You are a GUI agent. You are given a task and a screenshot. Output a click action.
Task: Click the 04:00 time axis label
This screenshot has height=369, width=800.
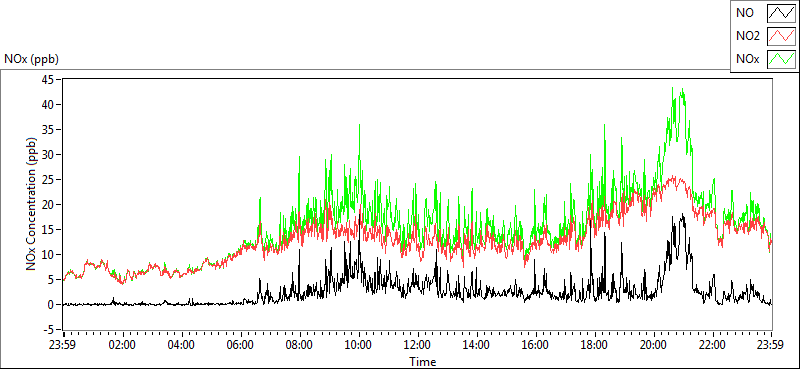tap(182, 345)
